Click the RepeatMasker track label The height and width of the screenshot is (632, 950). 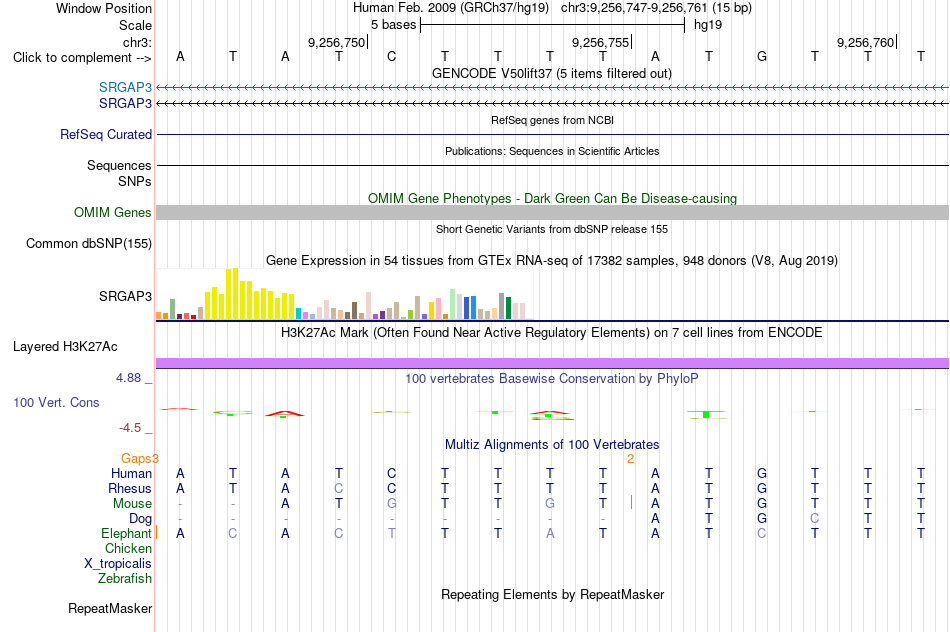(110, 608)
